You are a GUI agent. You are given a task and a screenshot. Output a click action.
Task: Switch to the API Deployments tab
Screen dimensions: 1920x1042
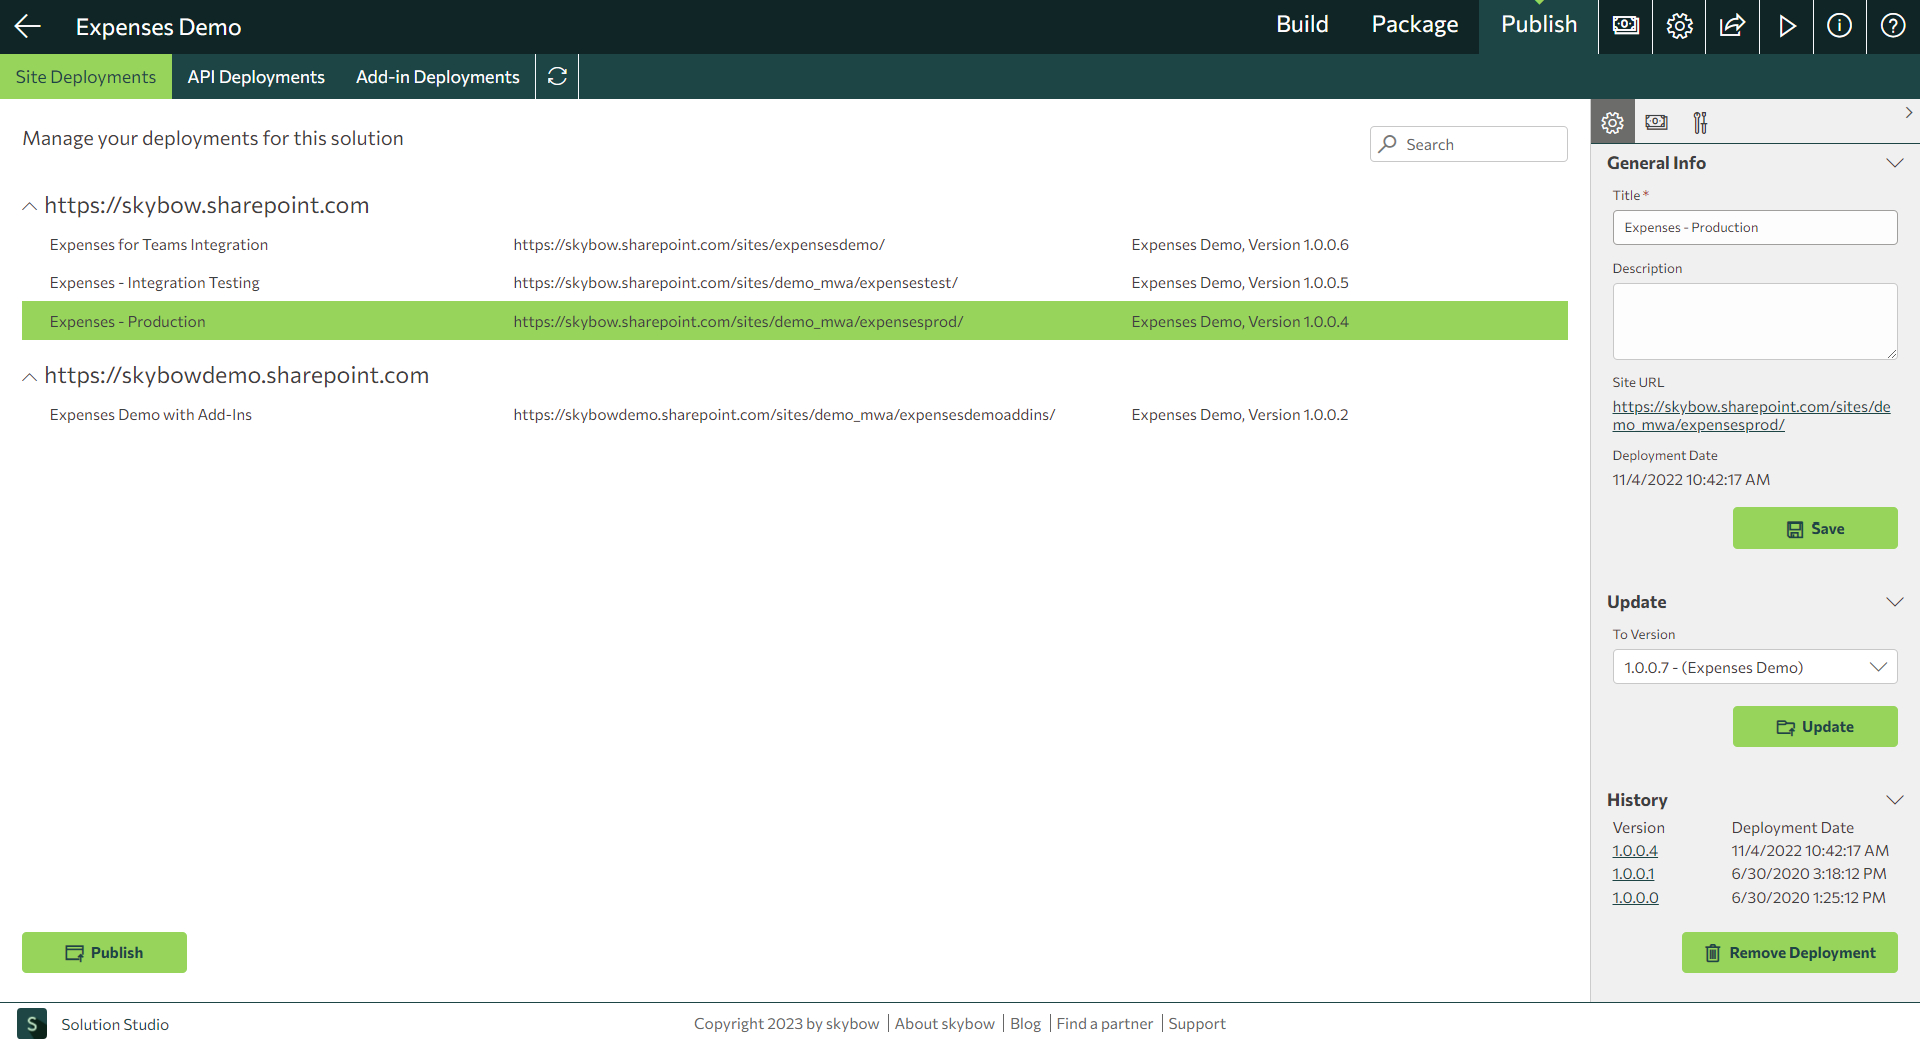click(255, 76)
